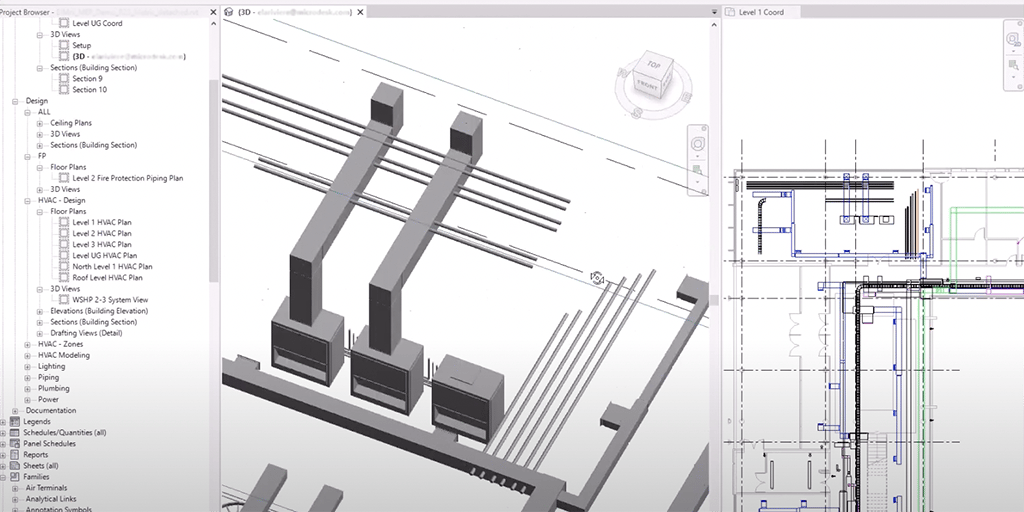1024x512 pixels.
Task: Click the Level UG Coord view icon
Action: (x=64, y=23)
